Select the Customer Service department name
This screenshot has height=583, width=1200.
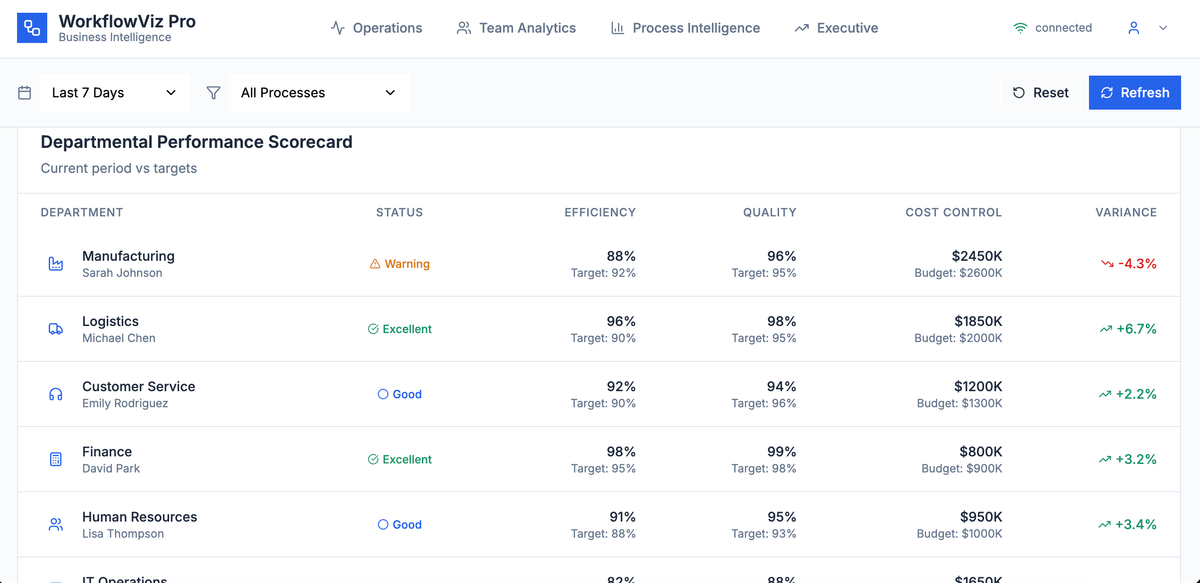[x=139, y=386]
